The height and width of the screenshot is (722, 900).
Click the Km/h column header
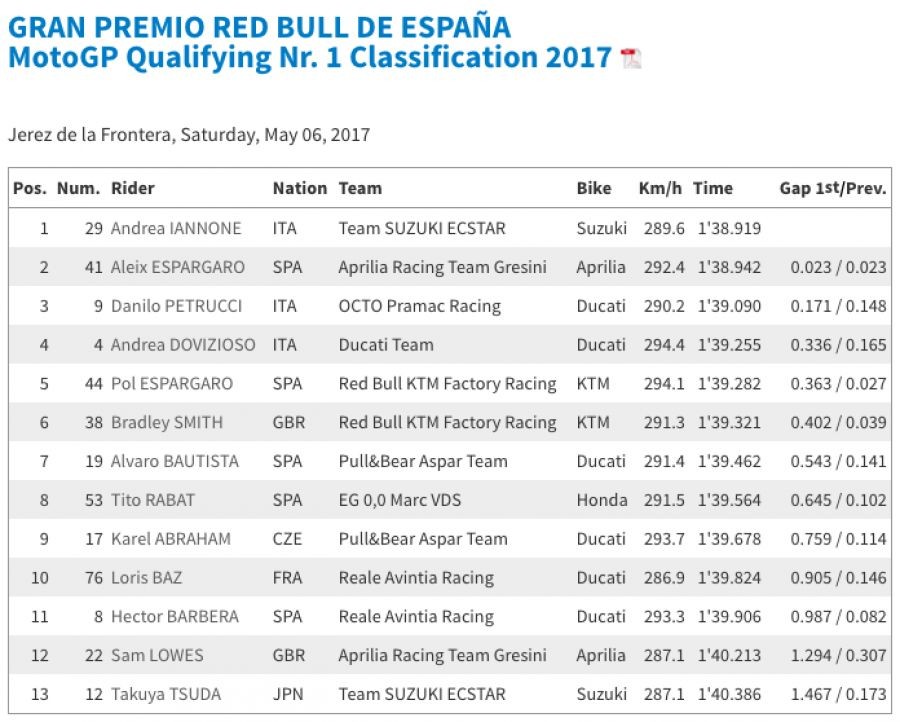660,188
